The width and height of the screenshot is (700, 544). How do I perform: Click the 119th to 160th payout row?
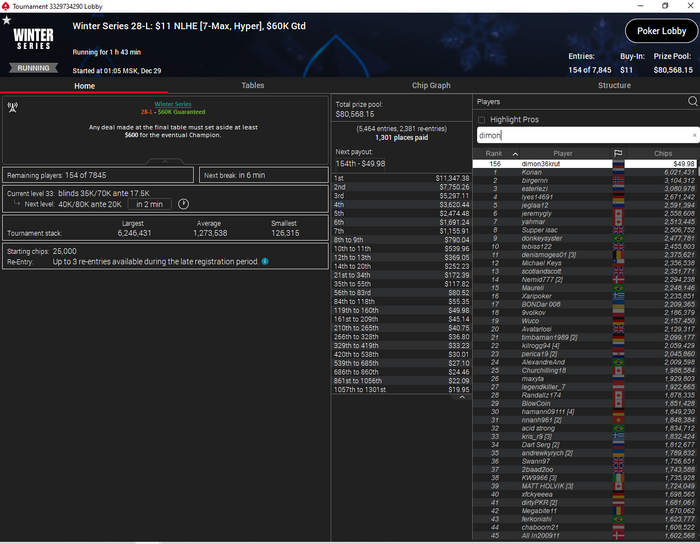pos(401,310)
